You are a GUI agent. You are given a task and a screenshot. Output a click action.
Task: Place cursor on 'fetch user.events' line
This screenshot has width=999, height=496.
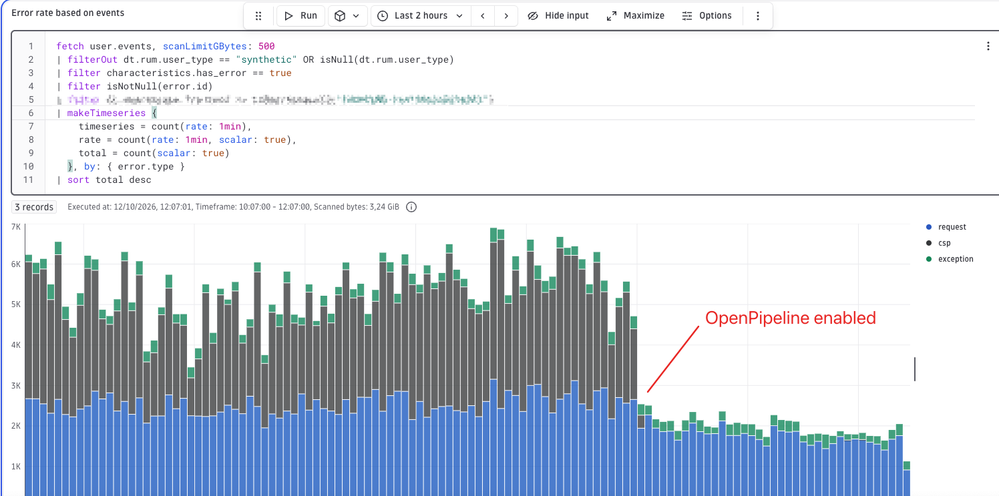click(166, 46)
